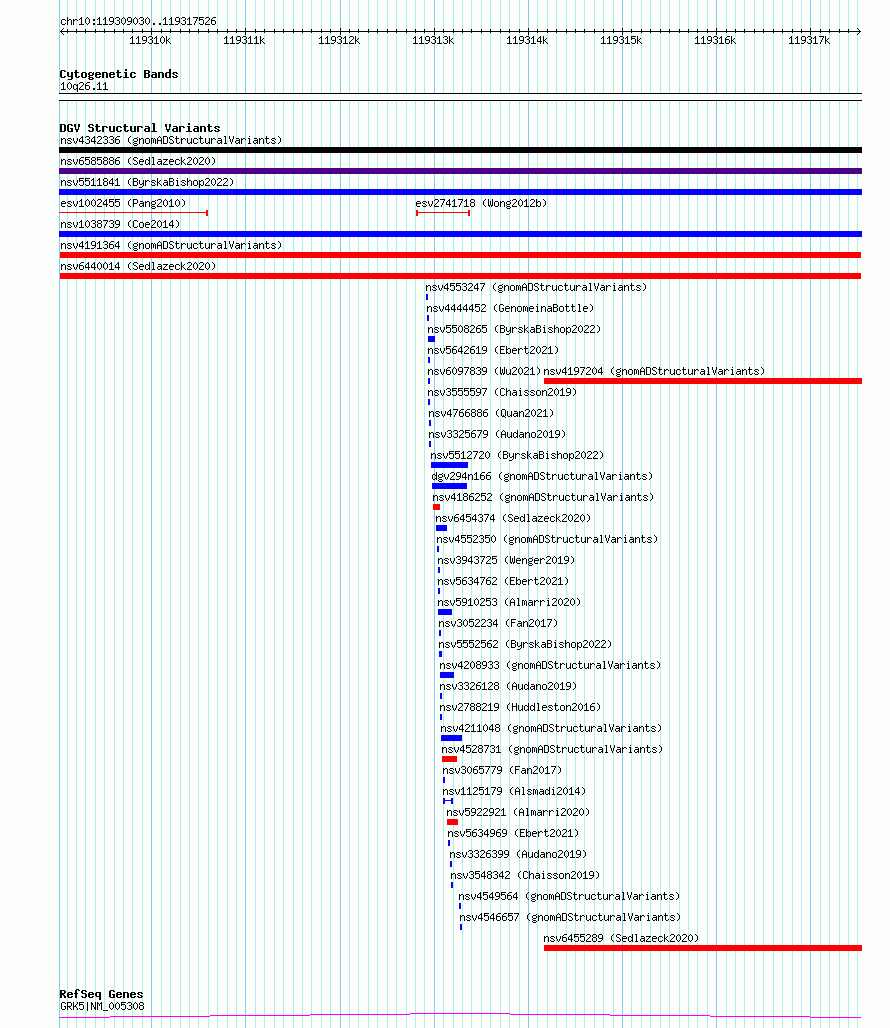The width and height of the screenshot is (890, 1028).
Task: Click nsv2788219 Huddleston2016 label
Action: 520,707
